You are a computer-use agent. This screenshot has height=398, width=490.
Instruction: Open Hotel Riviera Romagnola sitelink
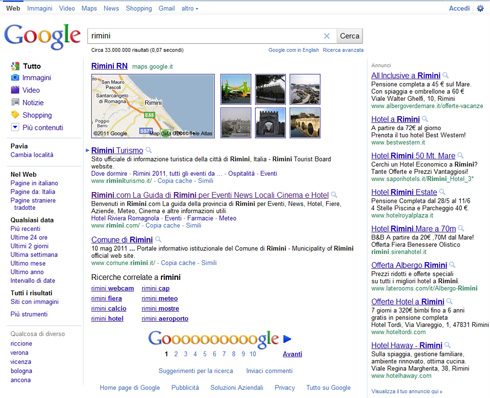tap(125, 218)
